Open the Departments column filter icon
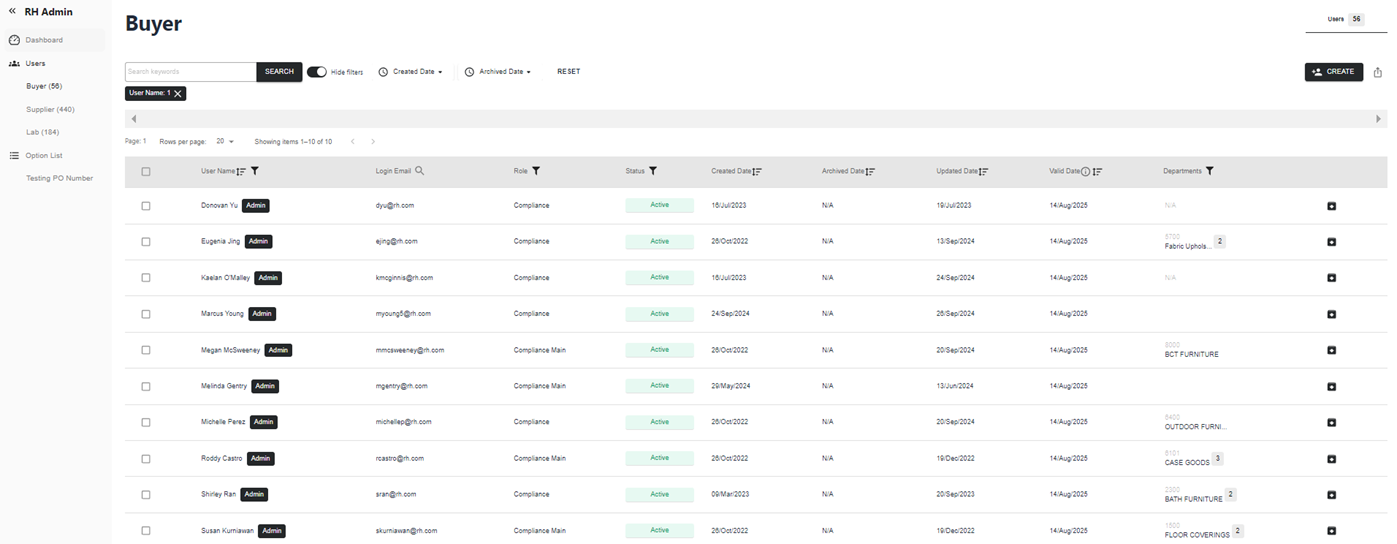The width and height of the screenshot is (1397, 544). point(1210,171)
